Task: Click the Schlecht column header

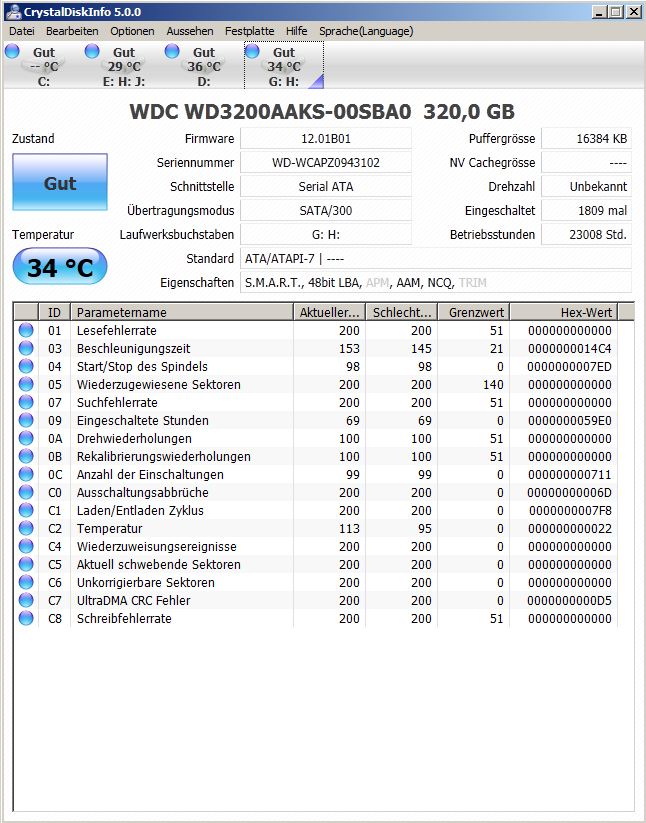Action: (x=401, y=312)
